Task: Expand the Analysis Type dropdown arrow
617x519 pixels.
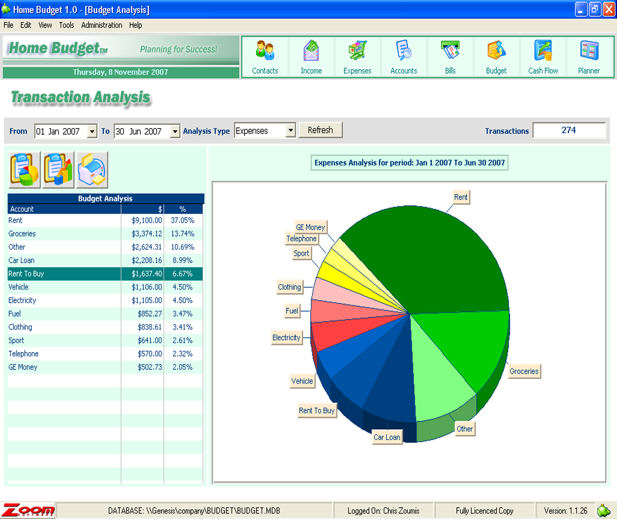Action: point(290,130)
